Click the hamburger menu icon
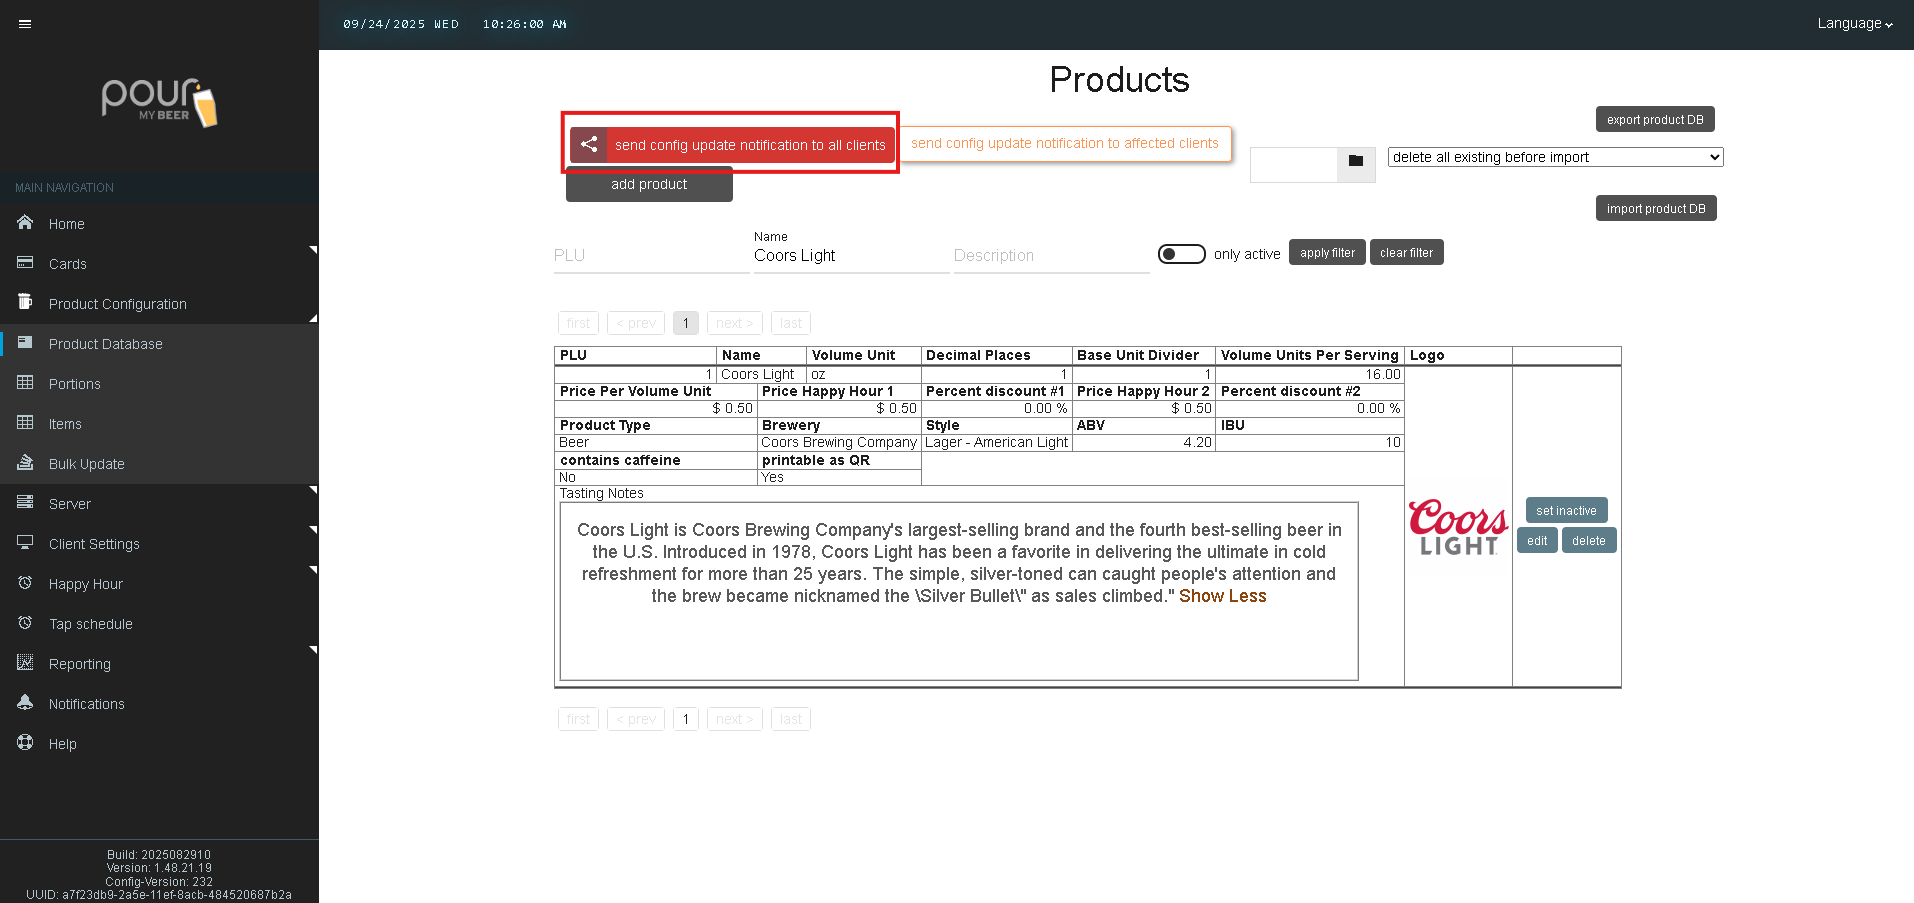The height and width of the screenshot is (903, 1914). click(x=25, y=24)
